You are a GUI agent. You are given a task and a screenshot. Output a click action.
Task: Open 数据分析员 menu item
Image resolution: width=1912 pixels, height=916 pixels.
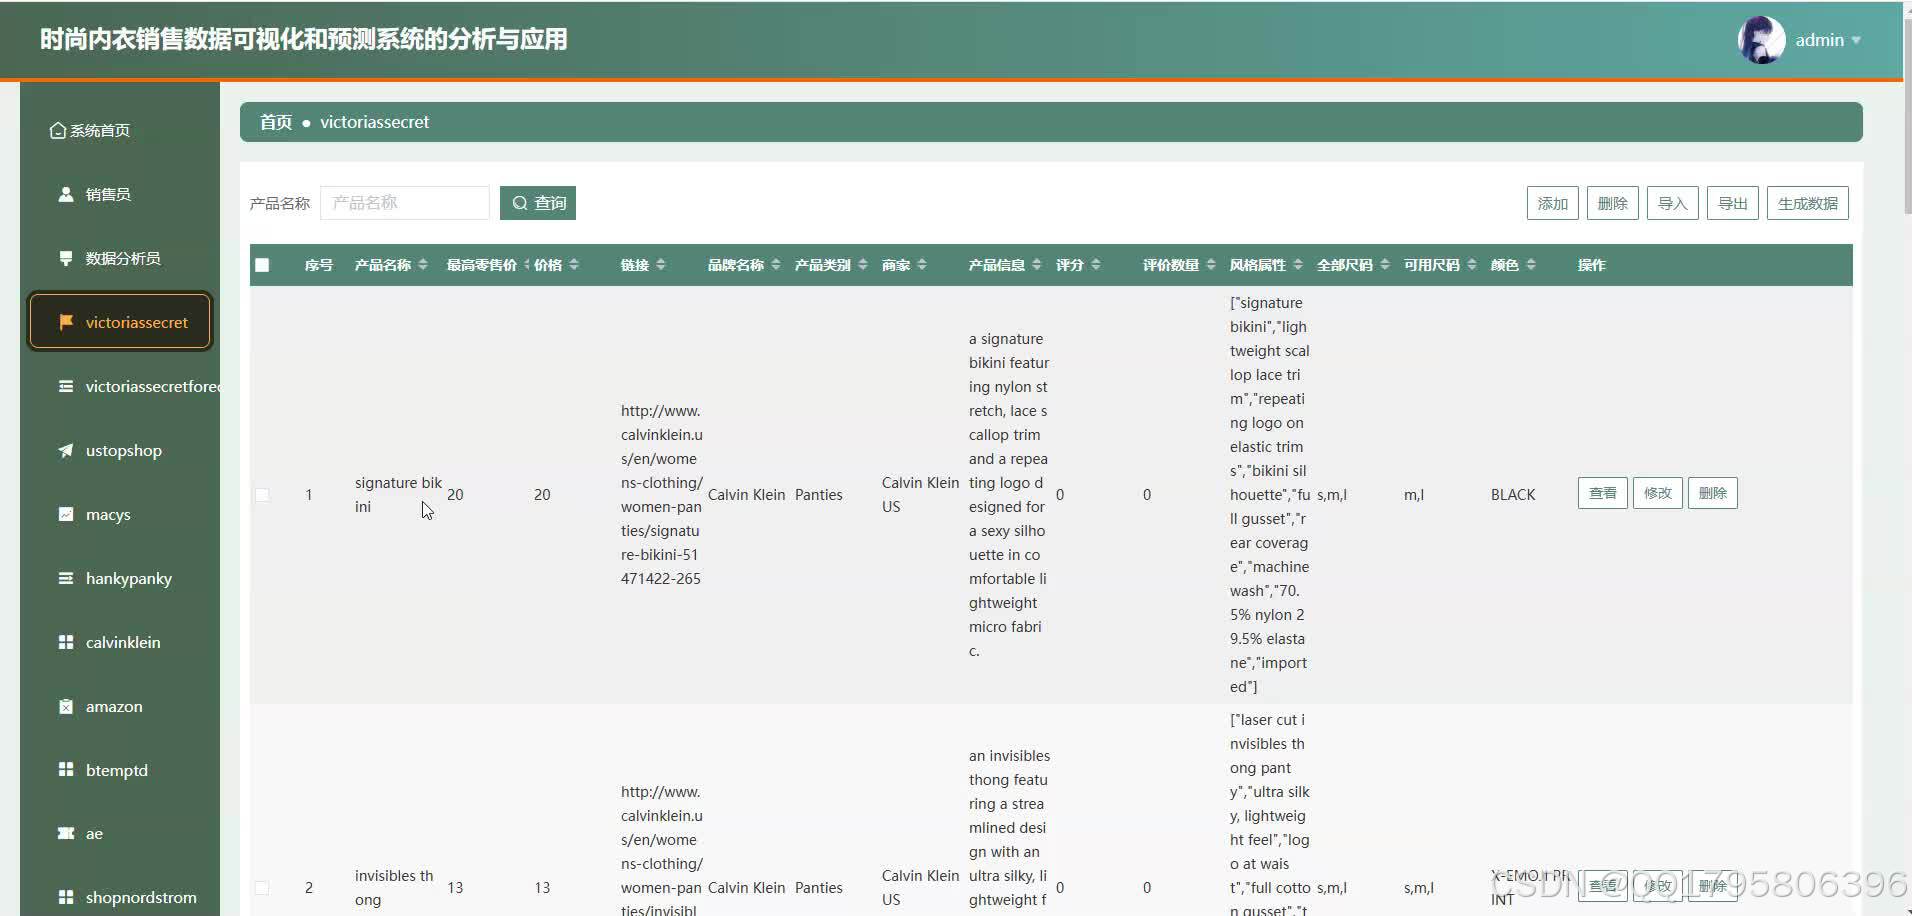point(120,258)
